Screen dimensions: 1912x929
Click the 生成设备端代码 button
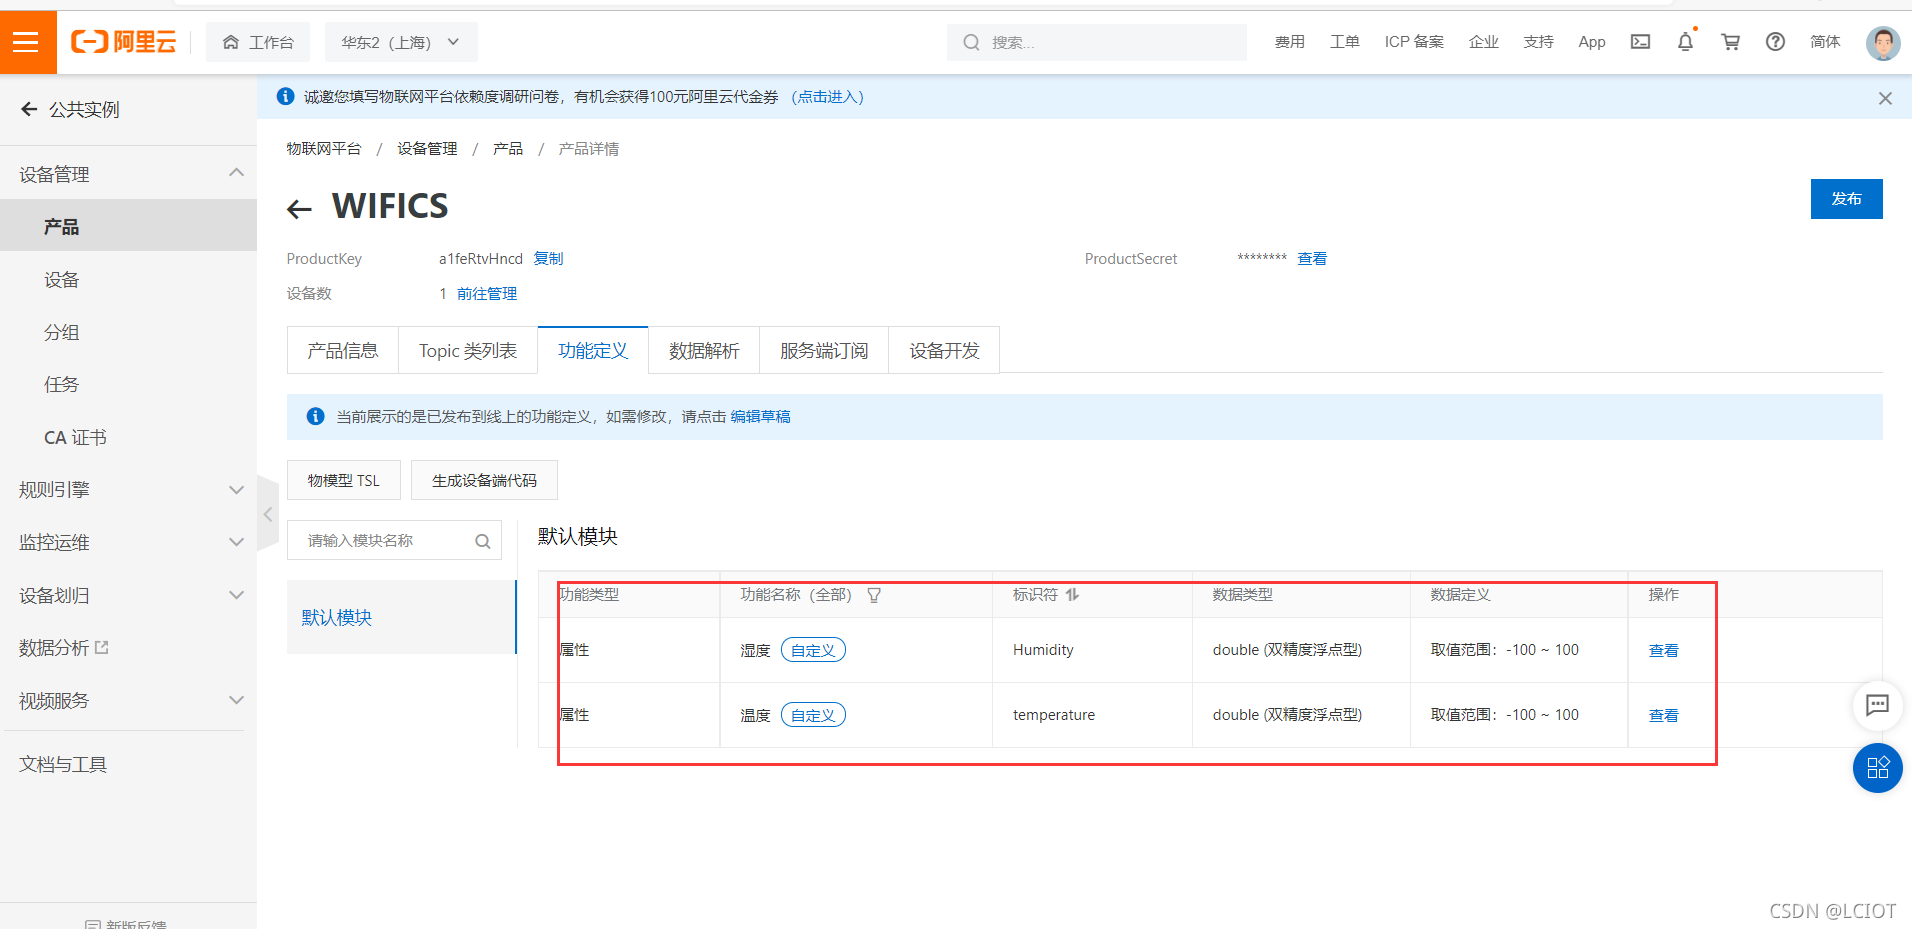coord(484,480)
